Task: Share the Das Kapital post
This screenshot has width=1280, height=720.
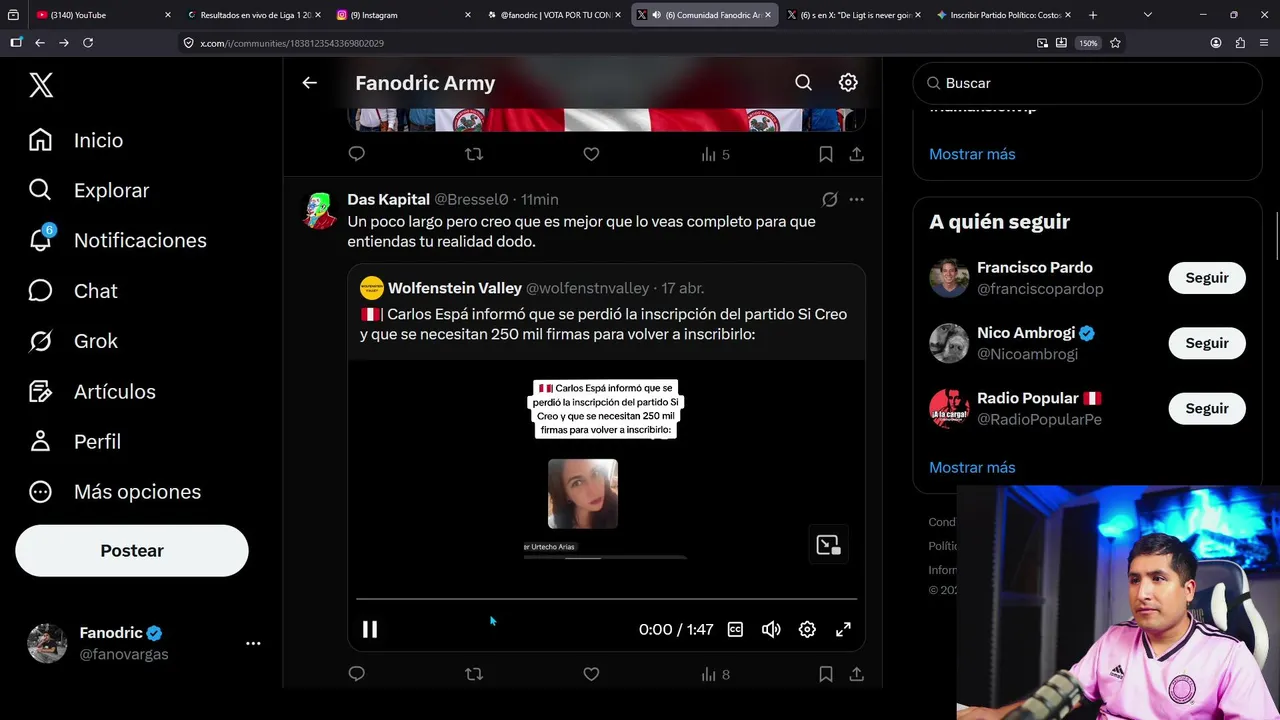Action: click(857, 674)
